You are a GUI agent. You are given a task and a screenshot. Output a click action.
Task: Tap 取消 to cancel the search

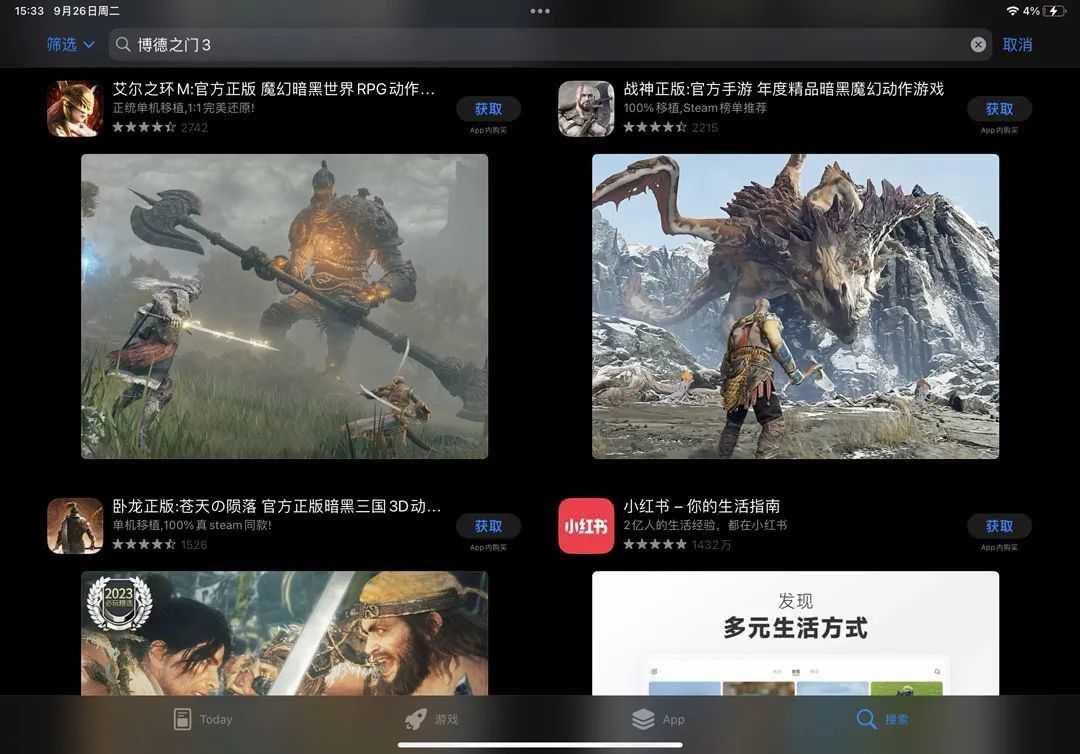click(x=1017, y=45)
